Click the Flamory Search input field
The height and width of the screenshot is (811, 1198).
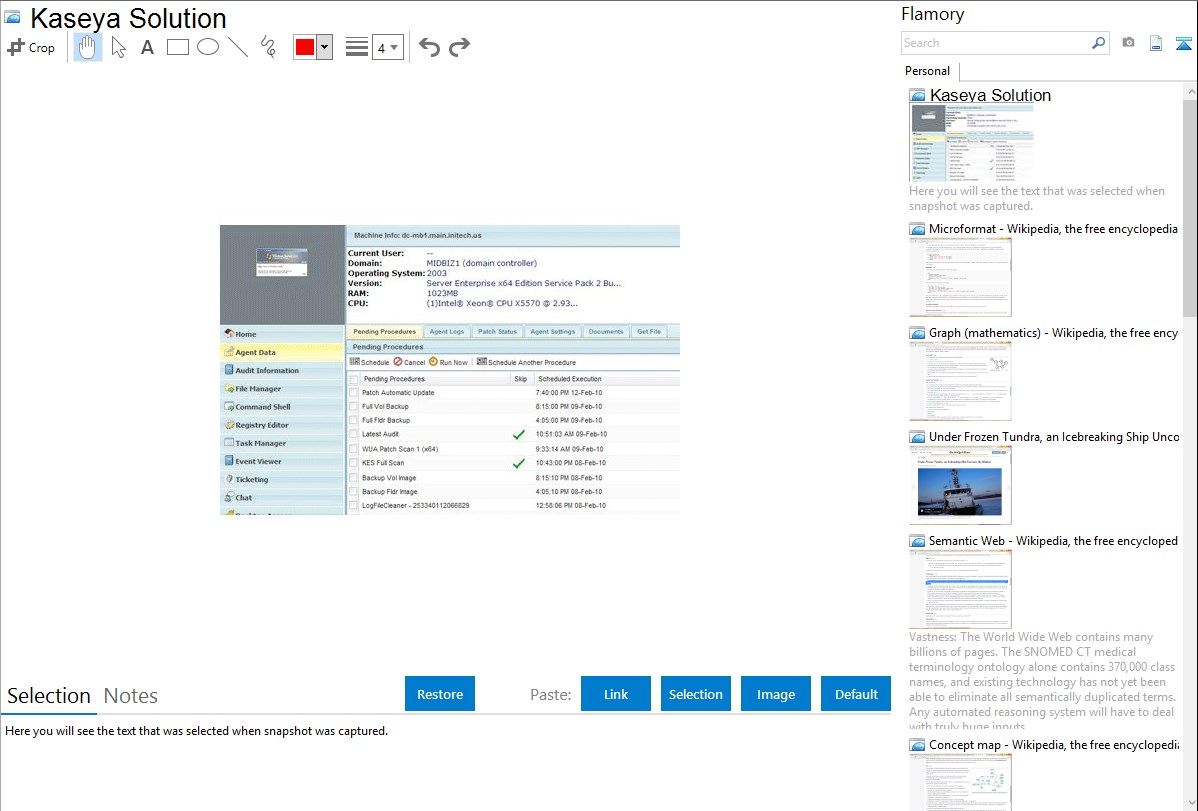(995, 43)
